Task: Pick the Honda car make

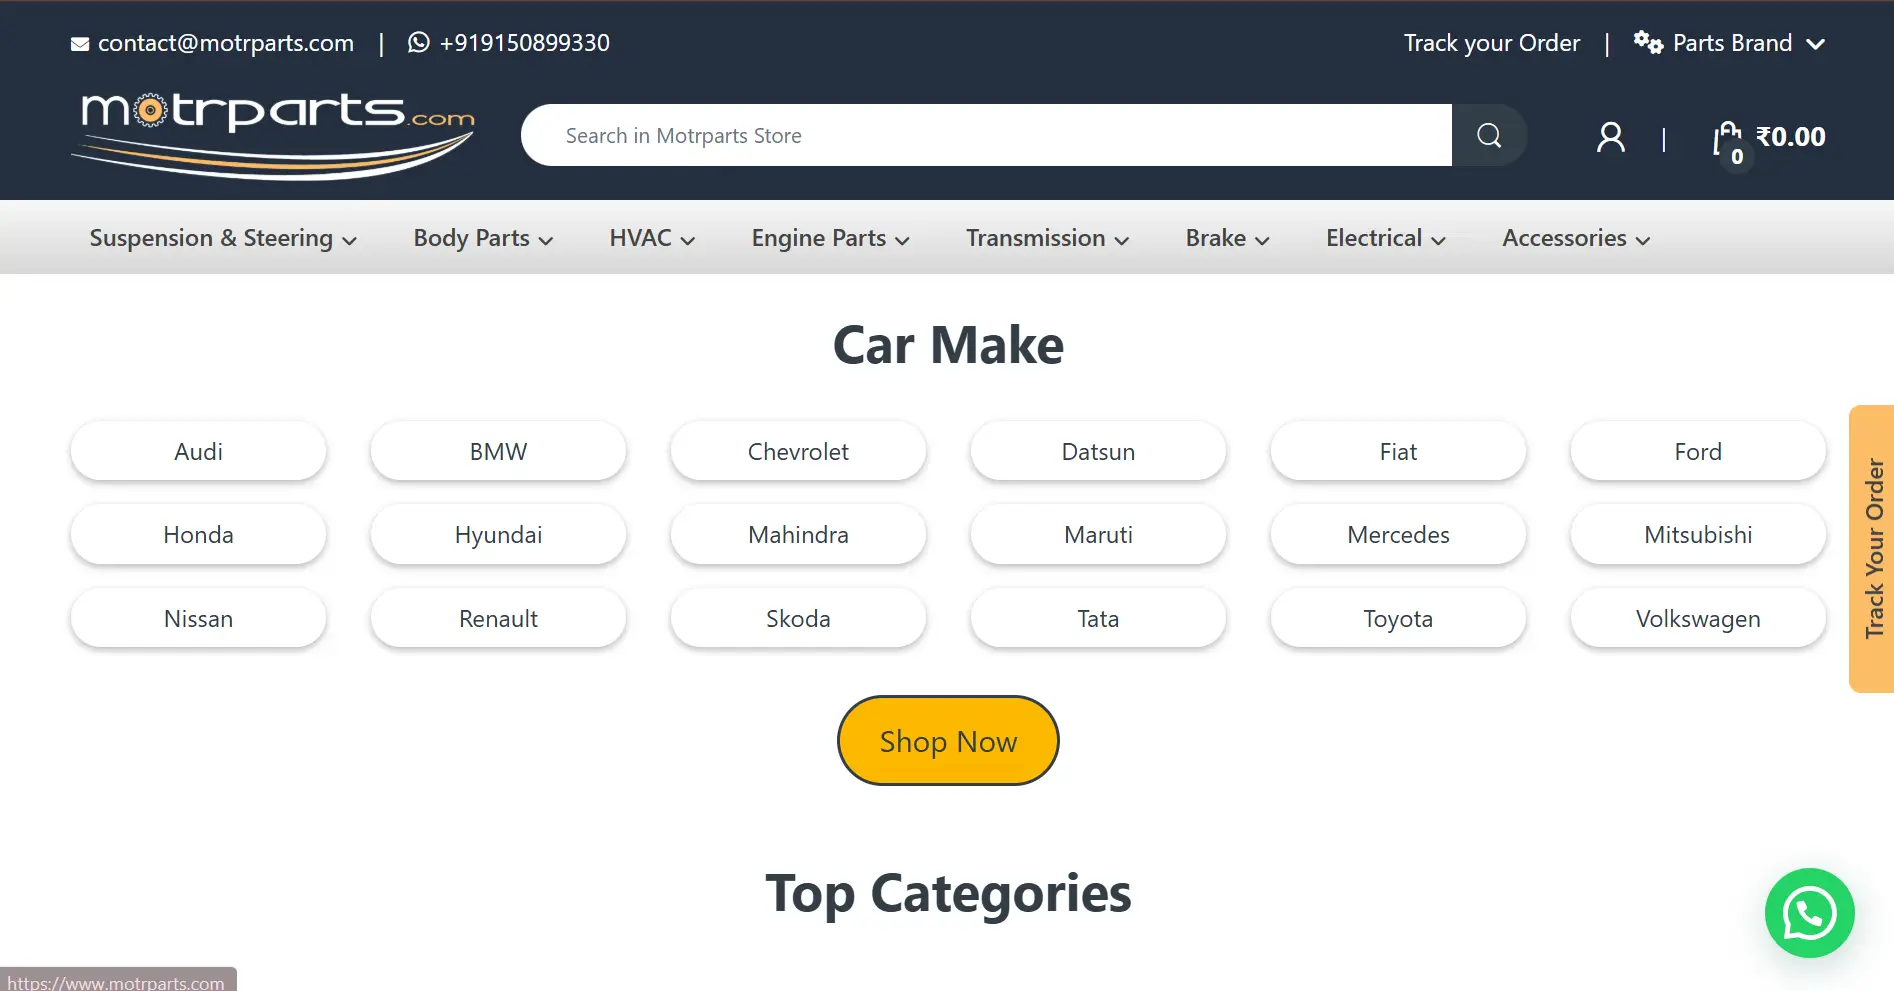Action: tap(198, 535)
